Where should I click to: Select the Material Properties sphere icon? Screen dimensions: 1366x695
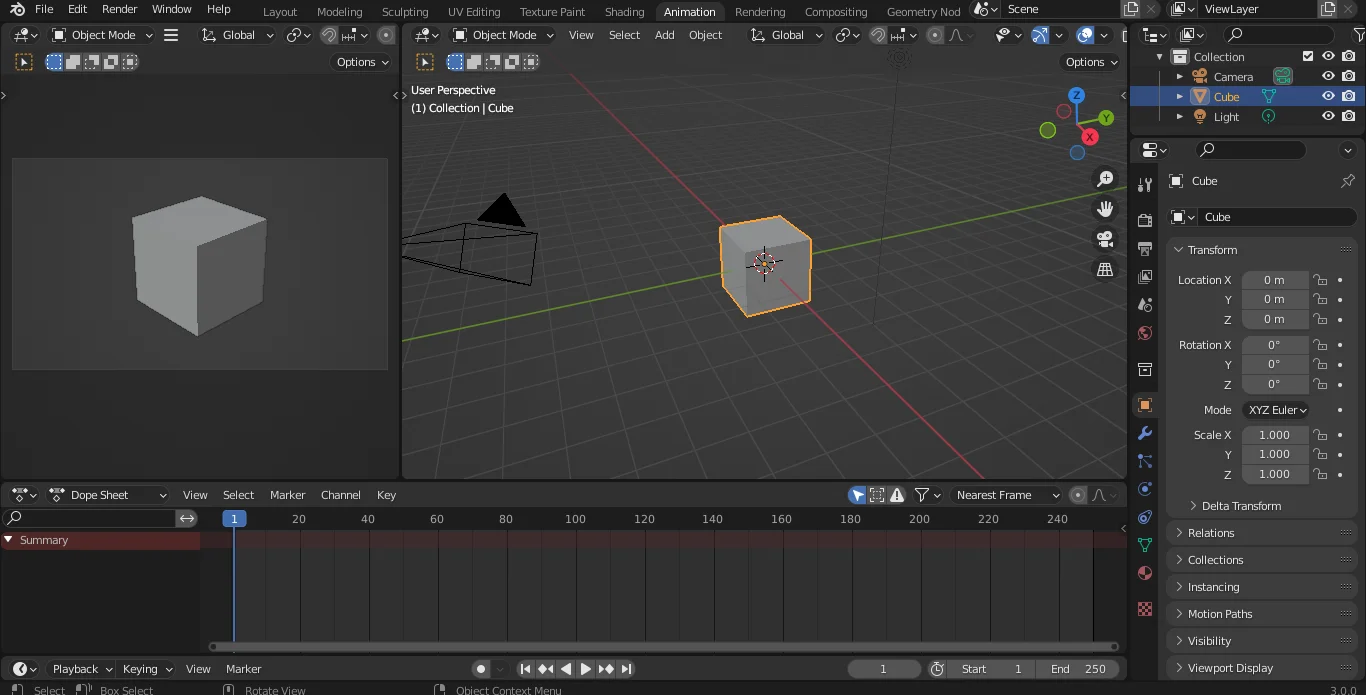pos(1145,573)
